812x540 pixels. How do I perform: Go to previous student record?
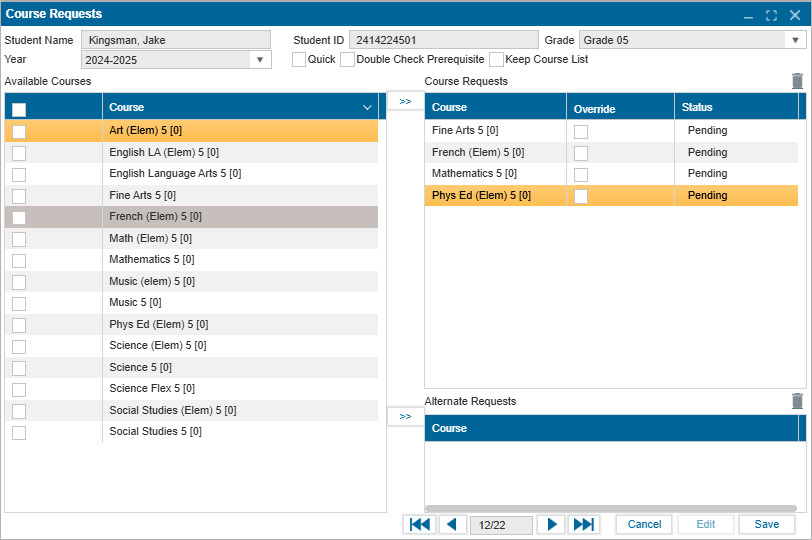point(452,525)
